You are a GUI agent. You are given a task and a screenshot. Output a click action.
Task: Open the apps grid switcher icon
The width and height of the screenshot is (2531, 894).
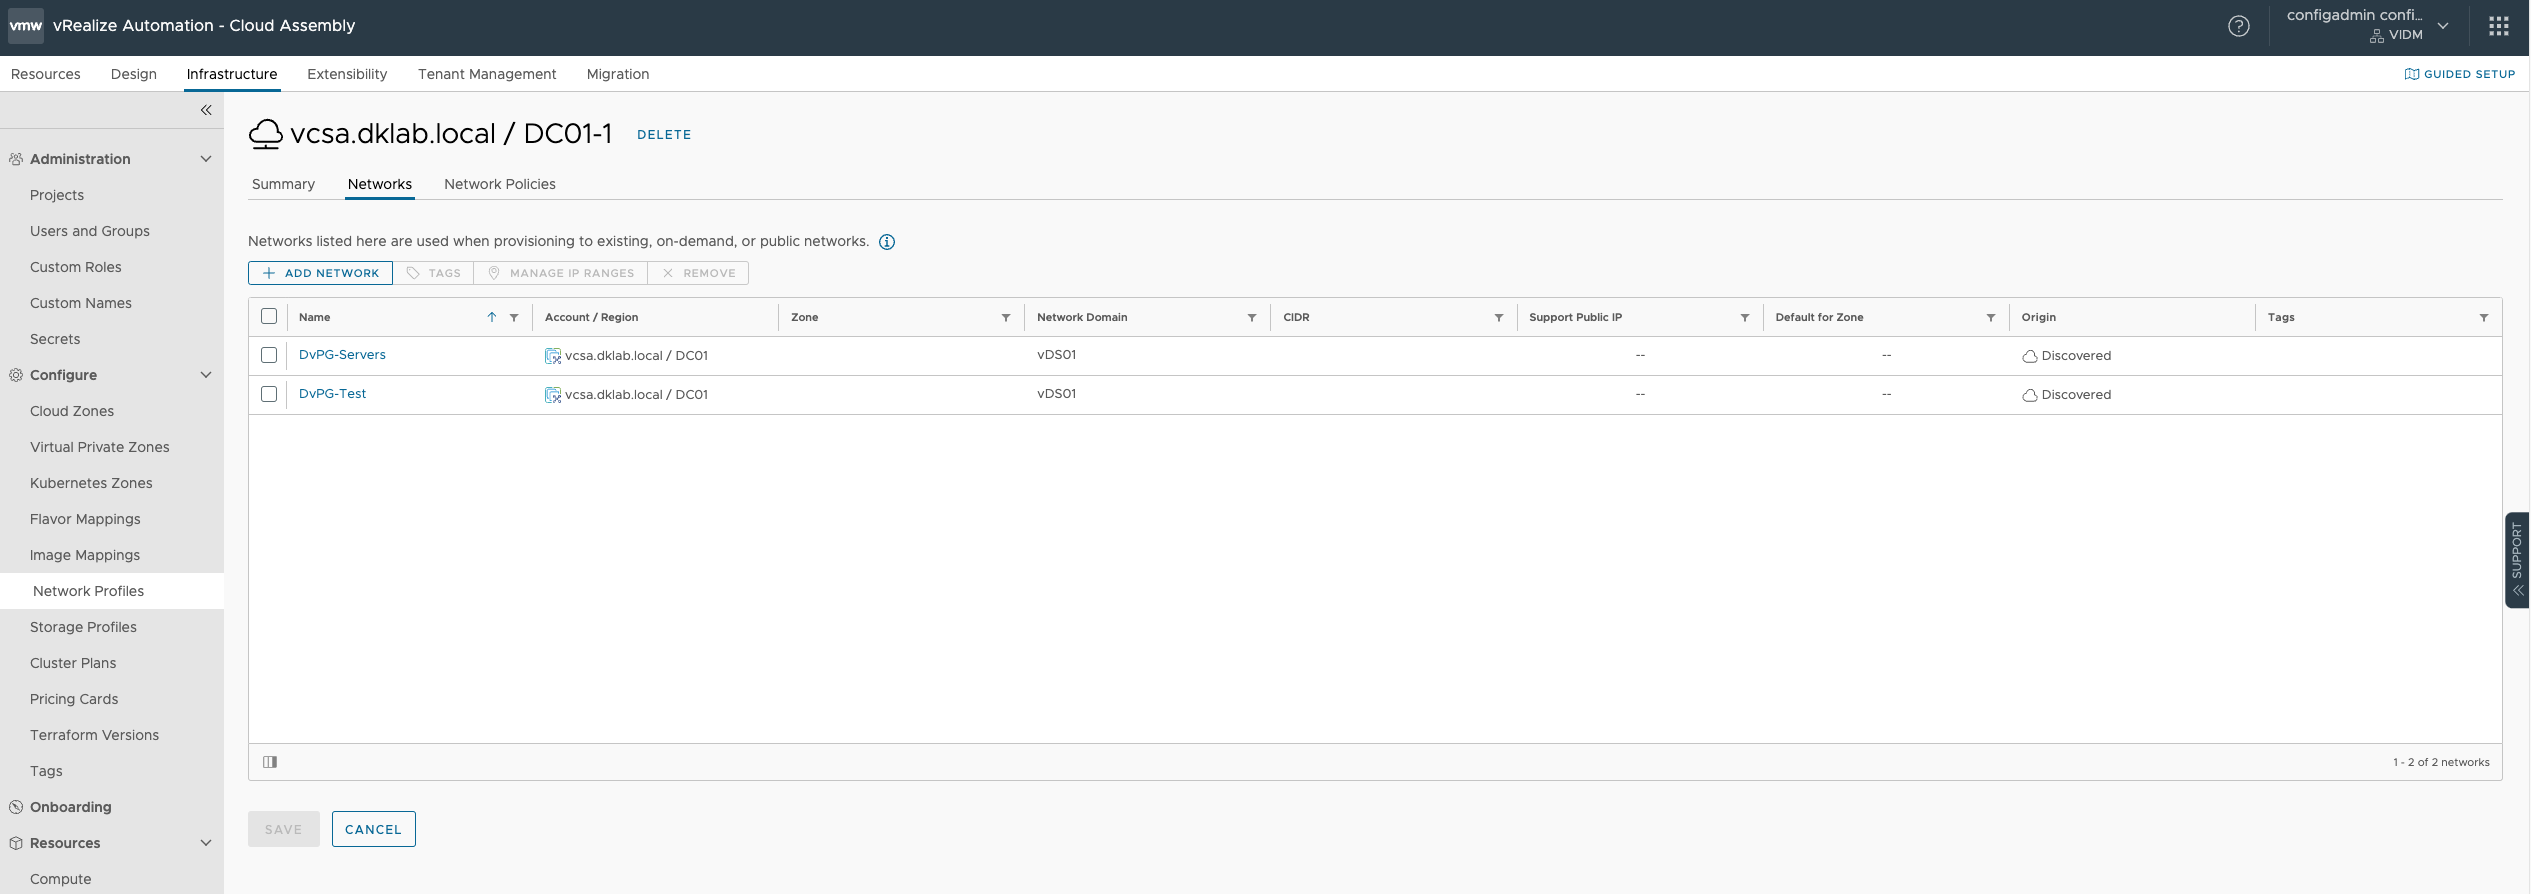pos(2498,26)
